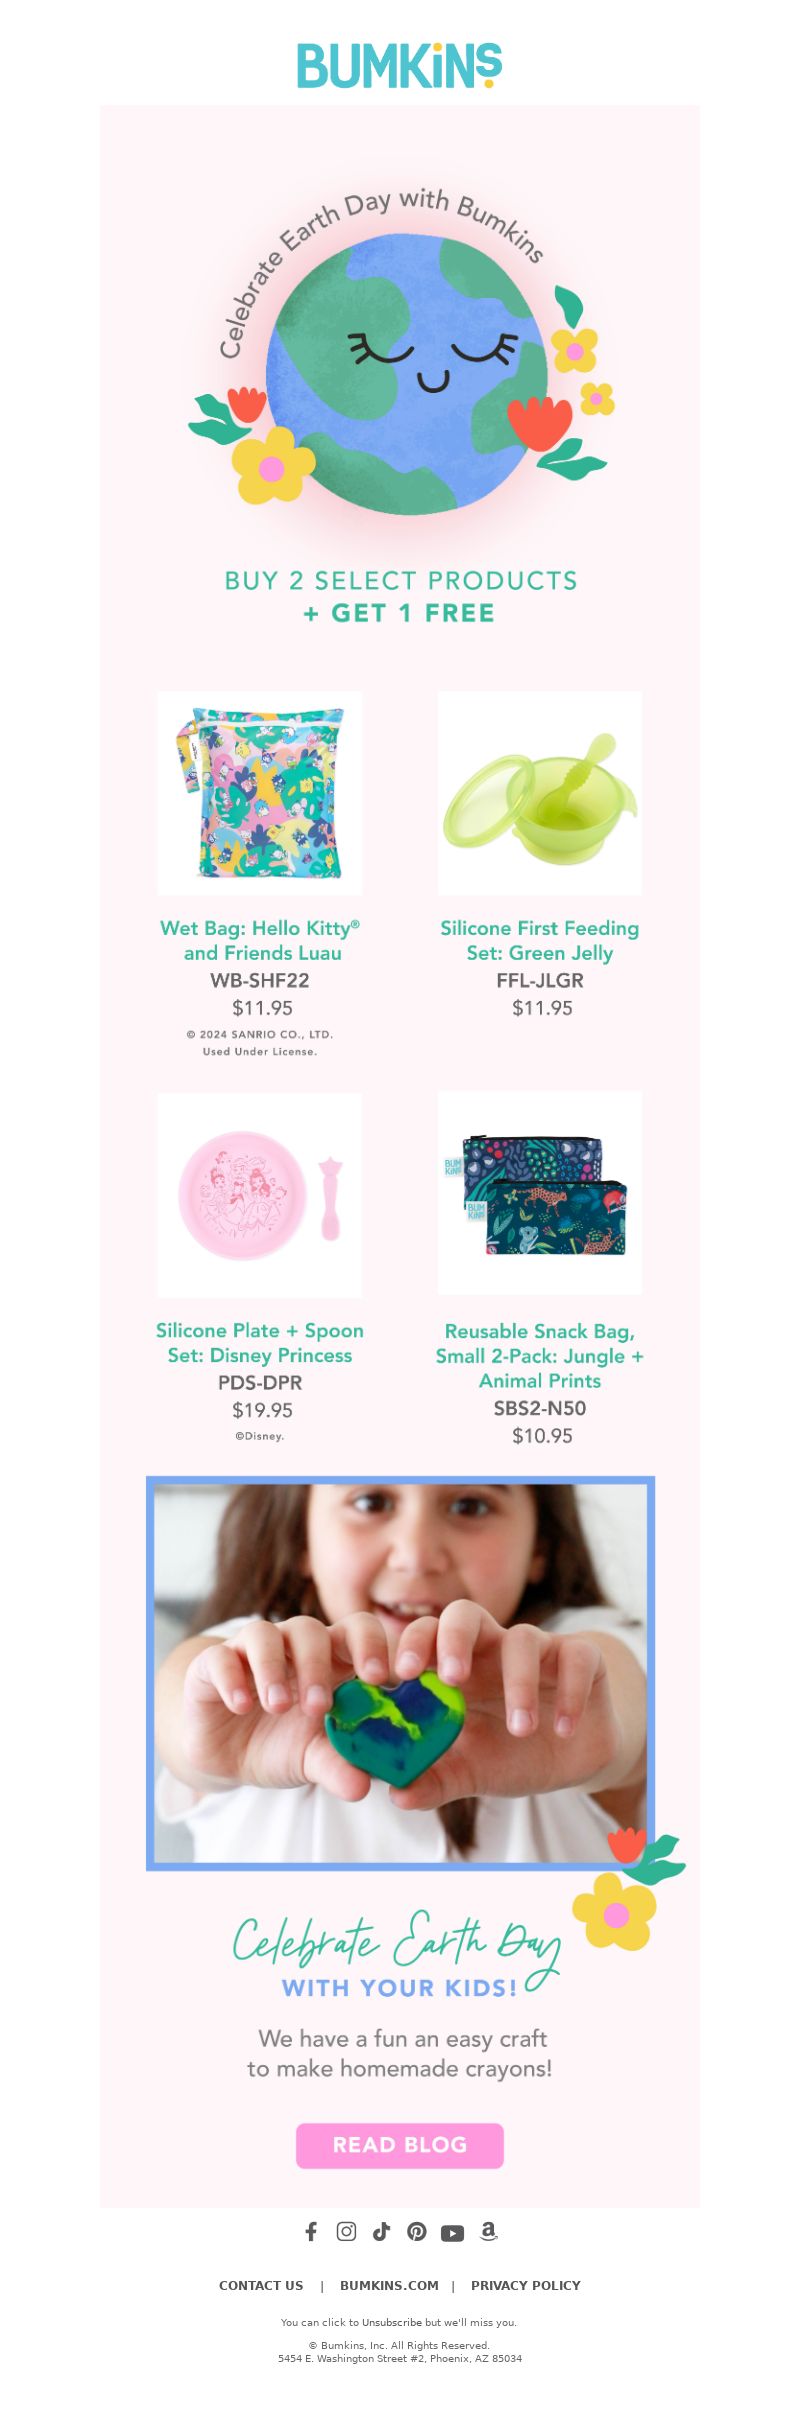Open the Facebook social icon
This screenshot has height=2421, width=800.
[x=311, y=2231]
